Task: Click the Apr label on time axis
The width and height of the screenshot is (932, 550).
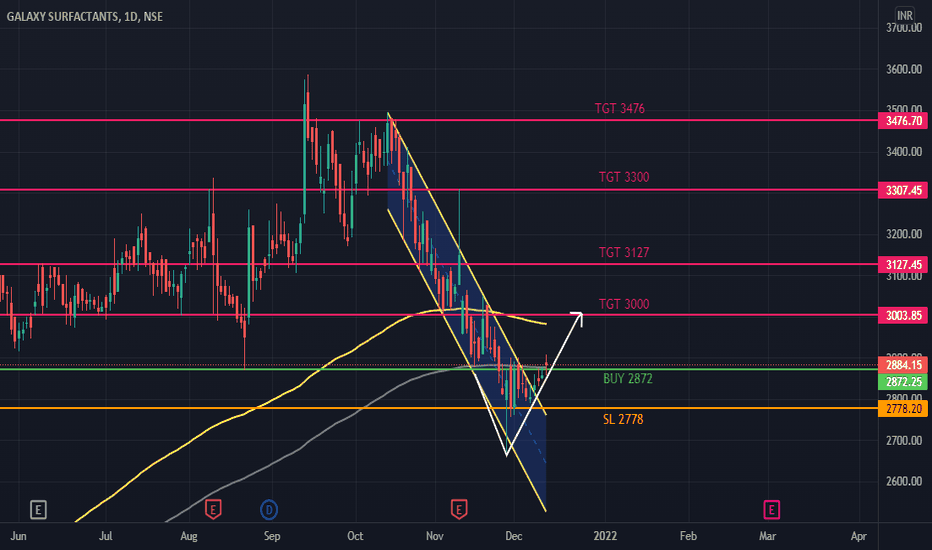Action: [858, 536]
